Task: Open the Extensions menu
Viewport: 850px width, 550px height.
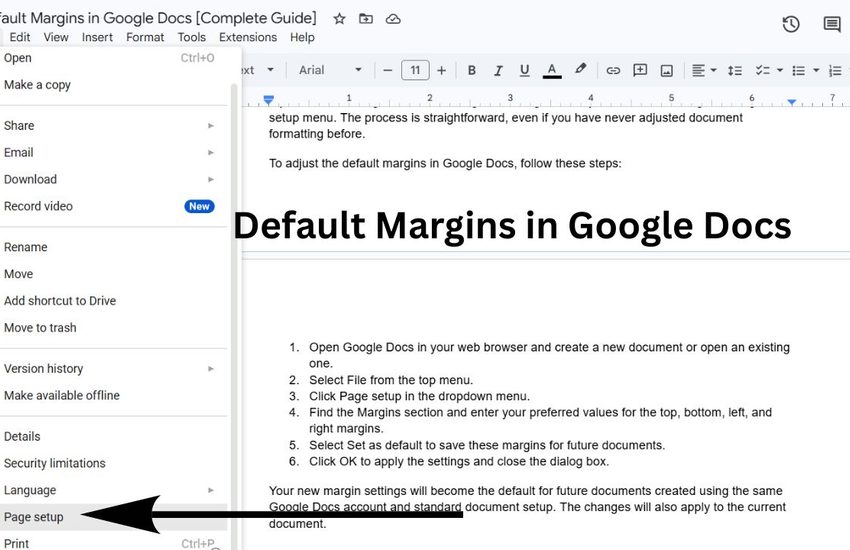Action: pos(248,37)
